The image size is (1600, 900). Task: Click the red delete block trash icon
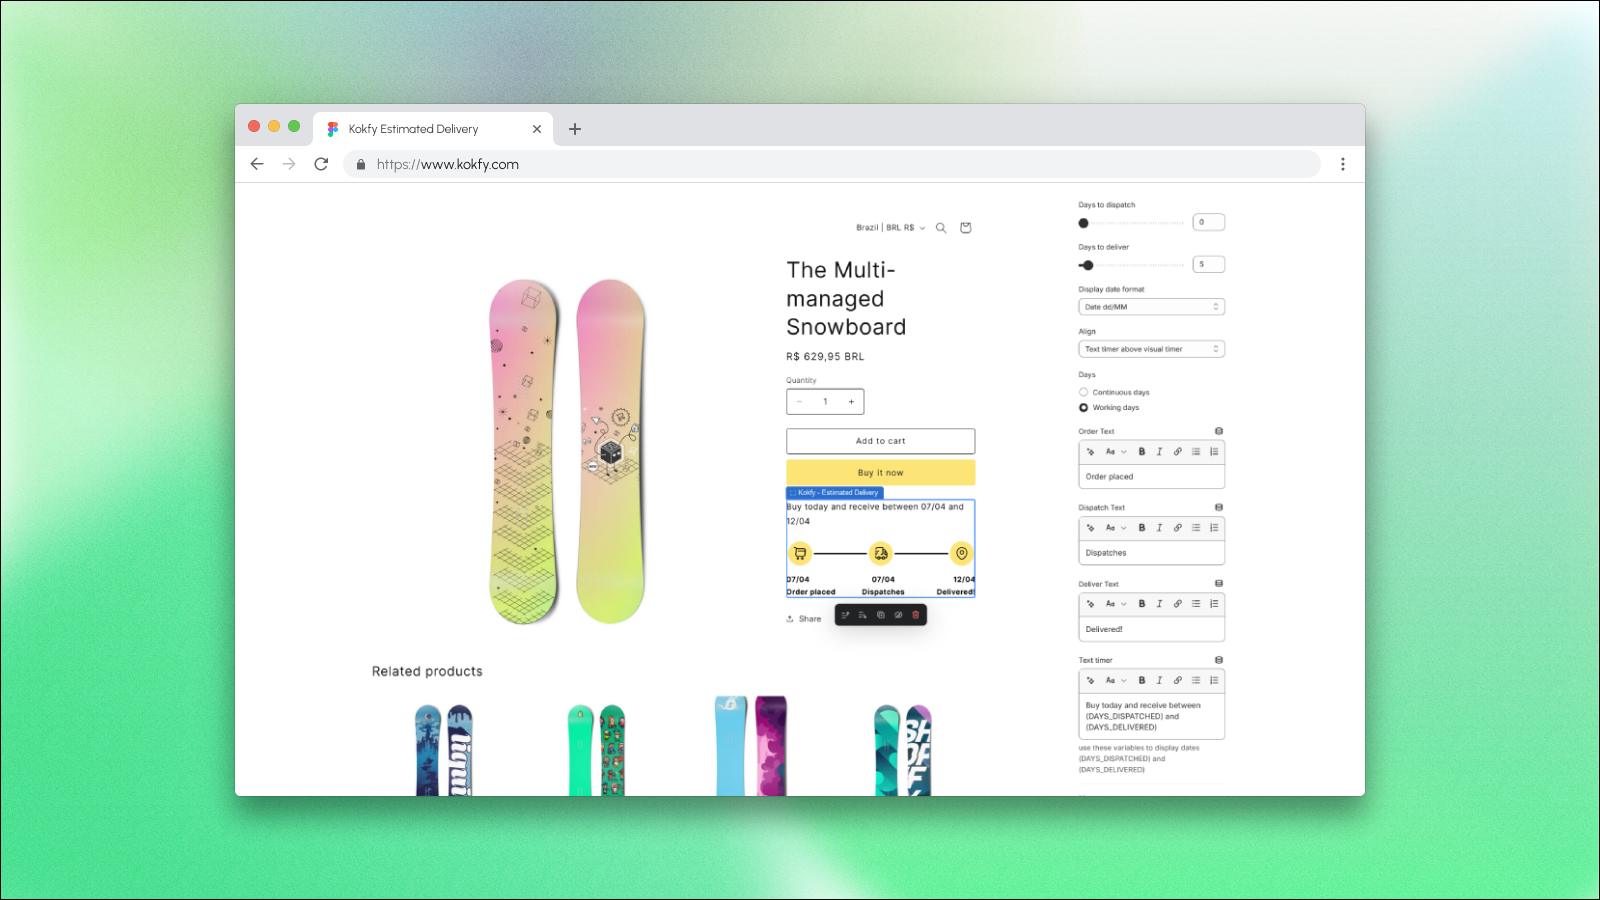click(x=916, y=615)
